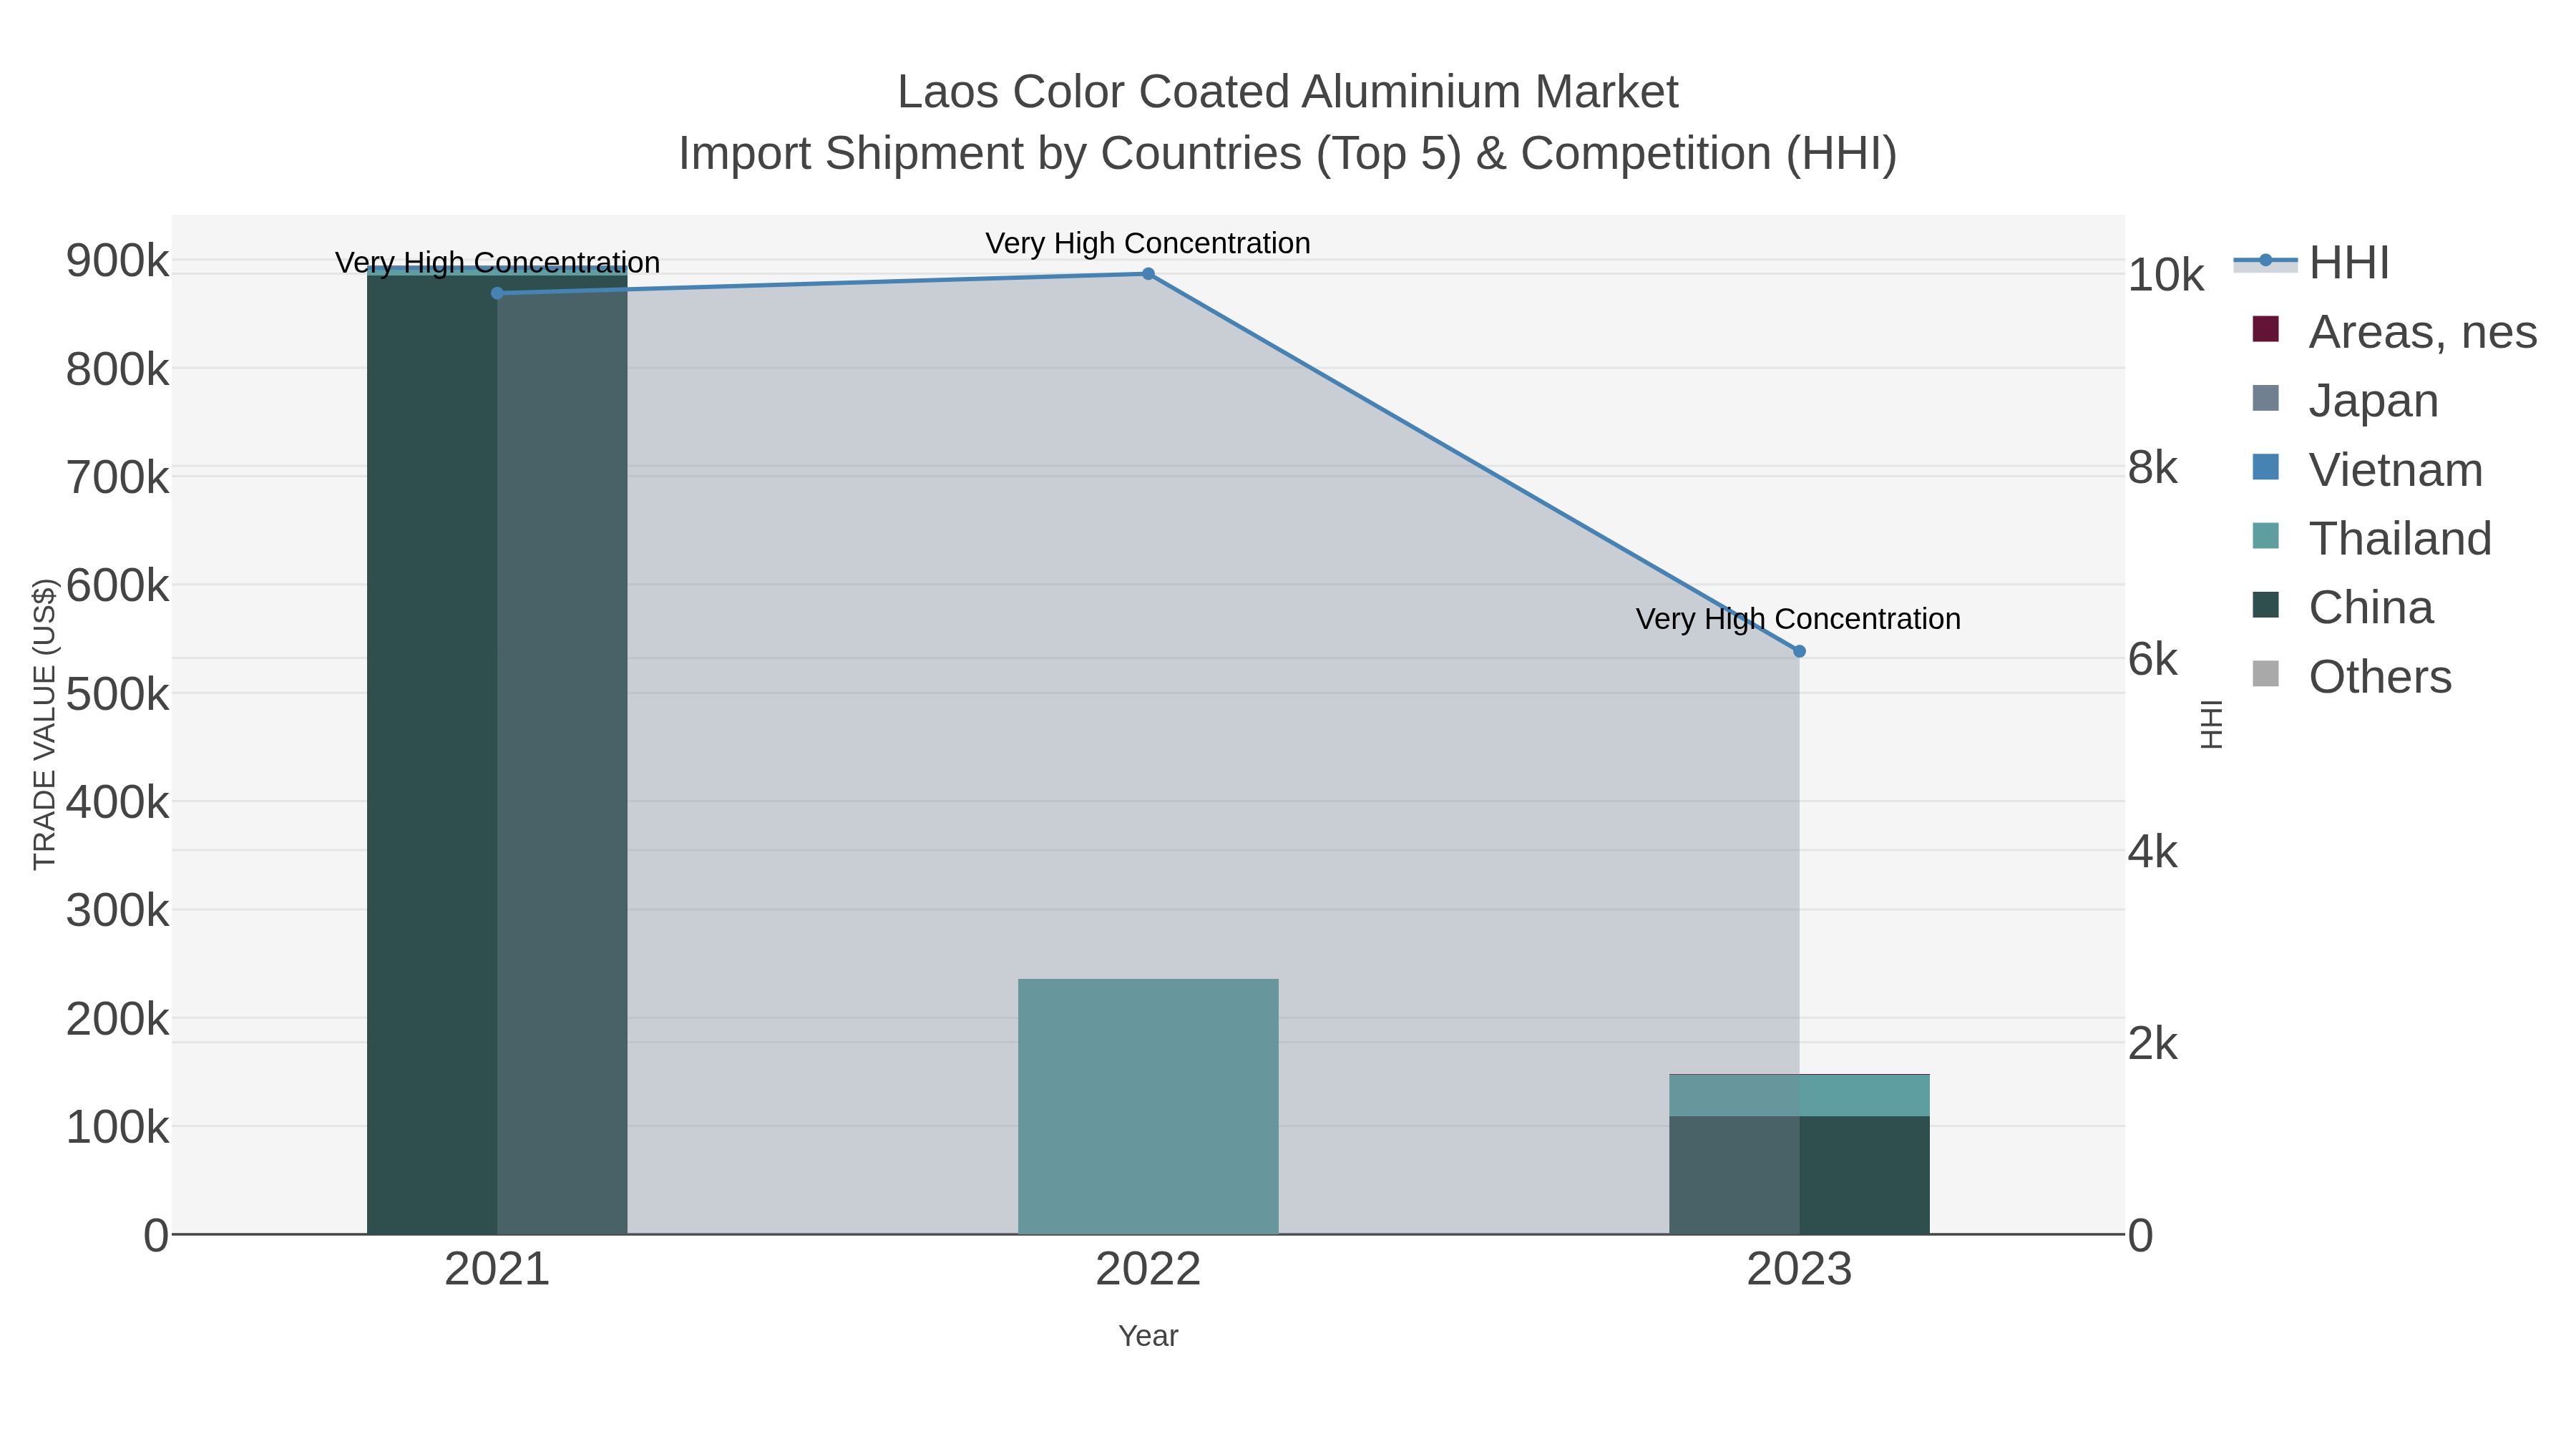Click the chart title Laos Color Coated Aluminium Market
This screenshot has width=2576, height=1449.
[x=1288, y=92]
